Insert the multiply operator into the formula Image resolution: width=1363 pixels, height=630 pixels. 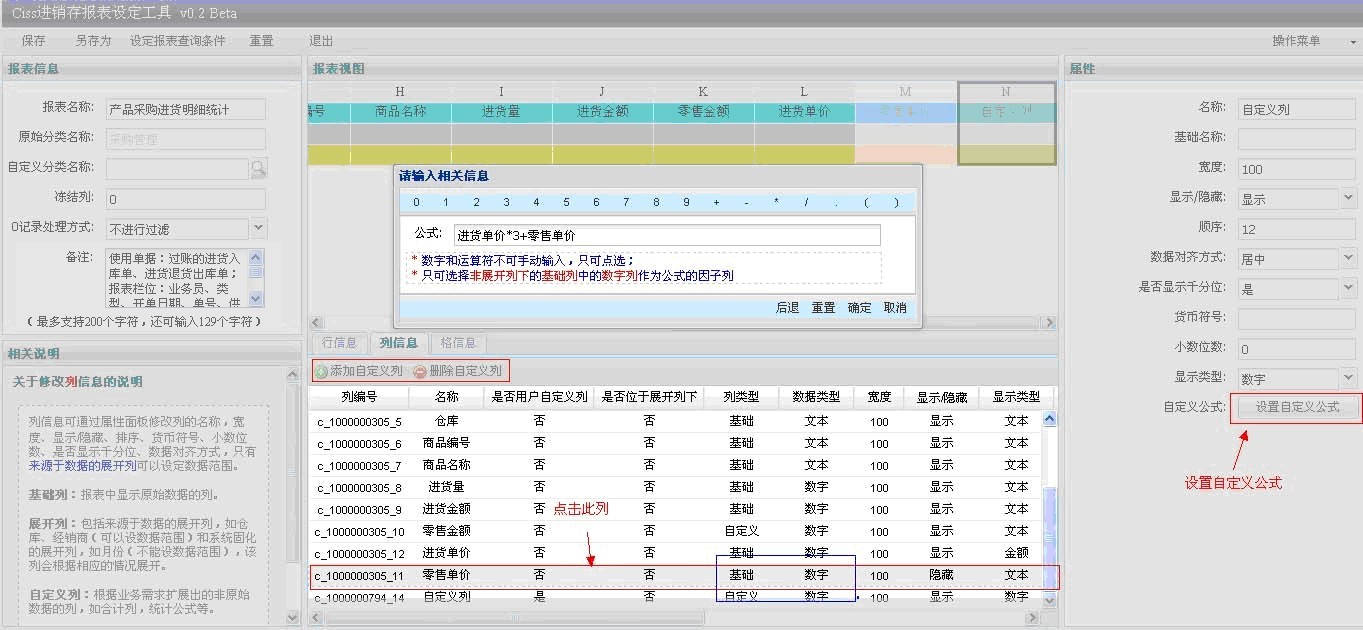(776, 202)
